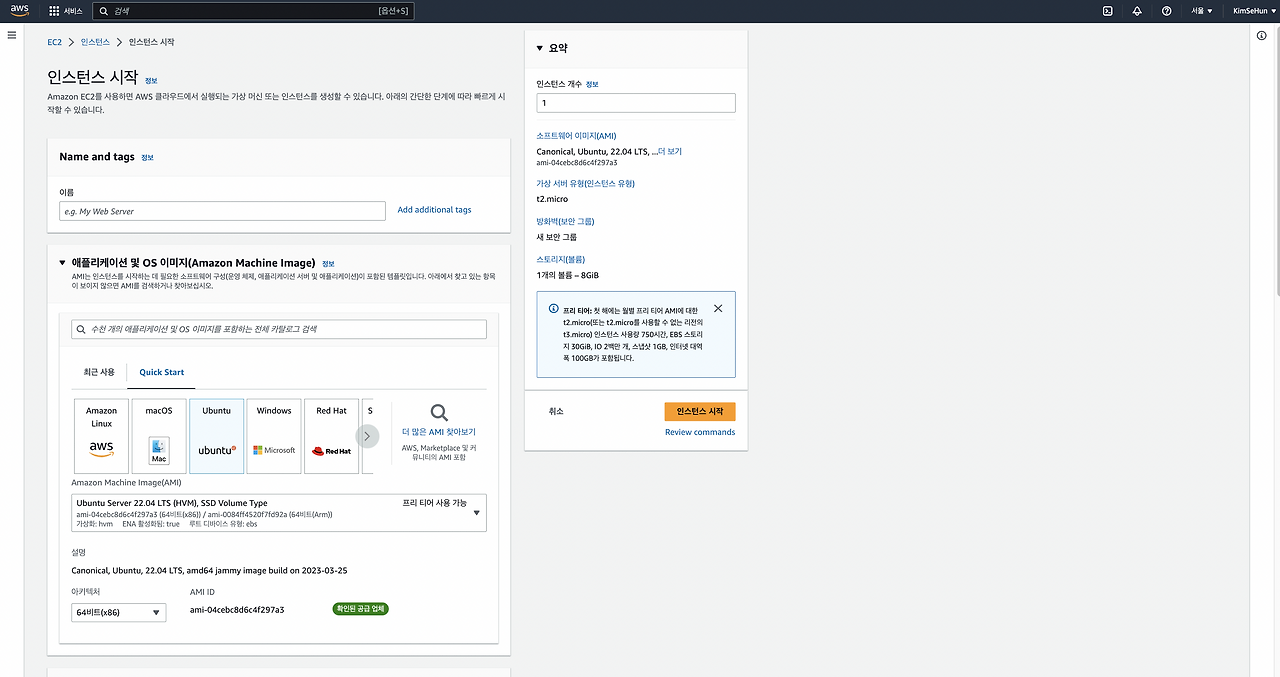Switch to the 최근 사용 tab
Image resolution: width=1280 pixels, height=677 pixels.
click(99, 371)
